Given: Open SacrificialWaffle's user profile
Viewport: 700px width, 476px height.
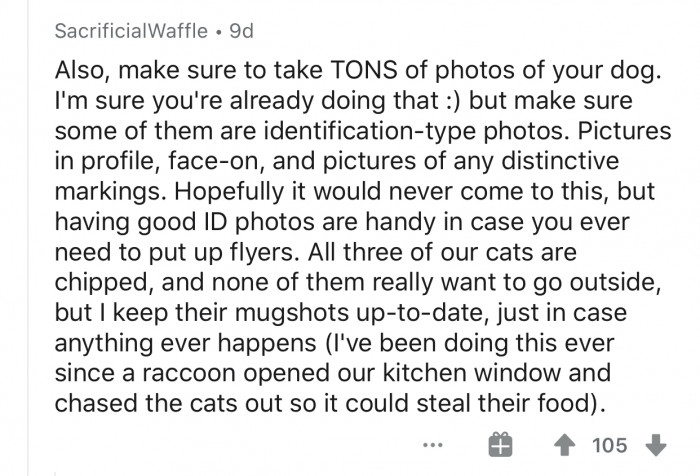Looking at the screenshot, I should pyautogui.click(x=132, y=31).
